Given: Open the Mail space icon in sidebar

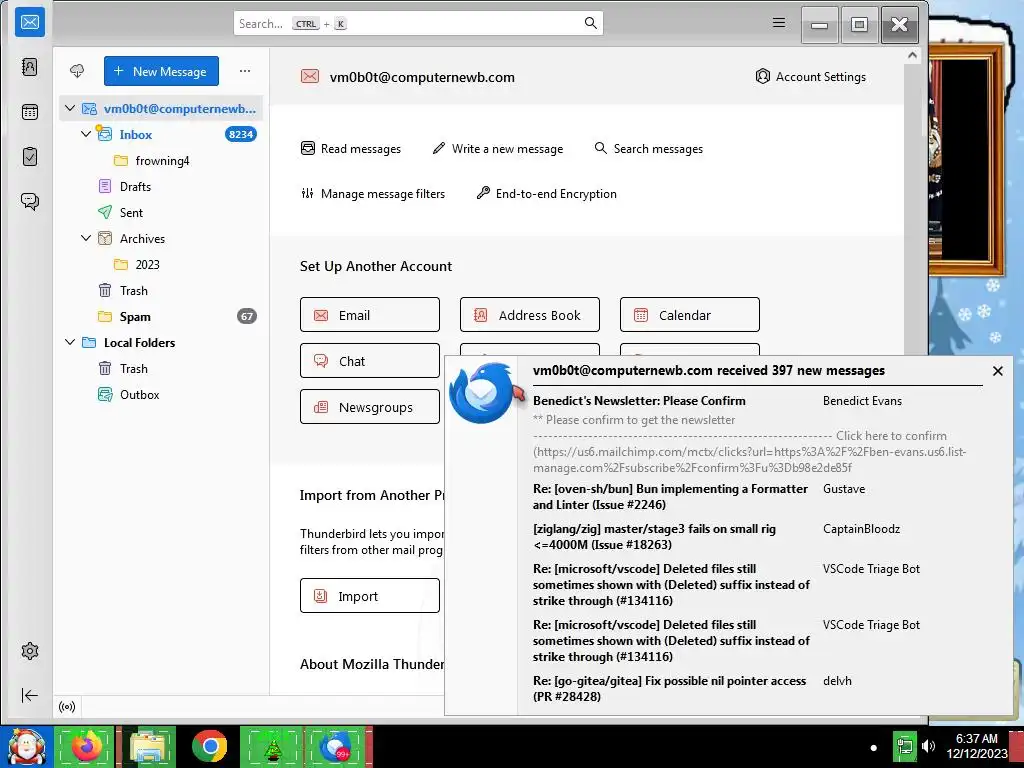Looking at the screenshot, I should point(30,23).
